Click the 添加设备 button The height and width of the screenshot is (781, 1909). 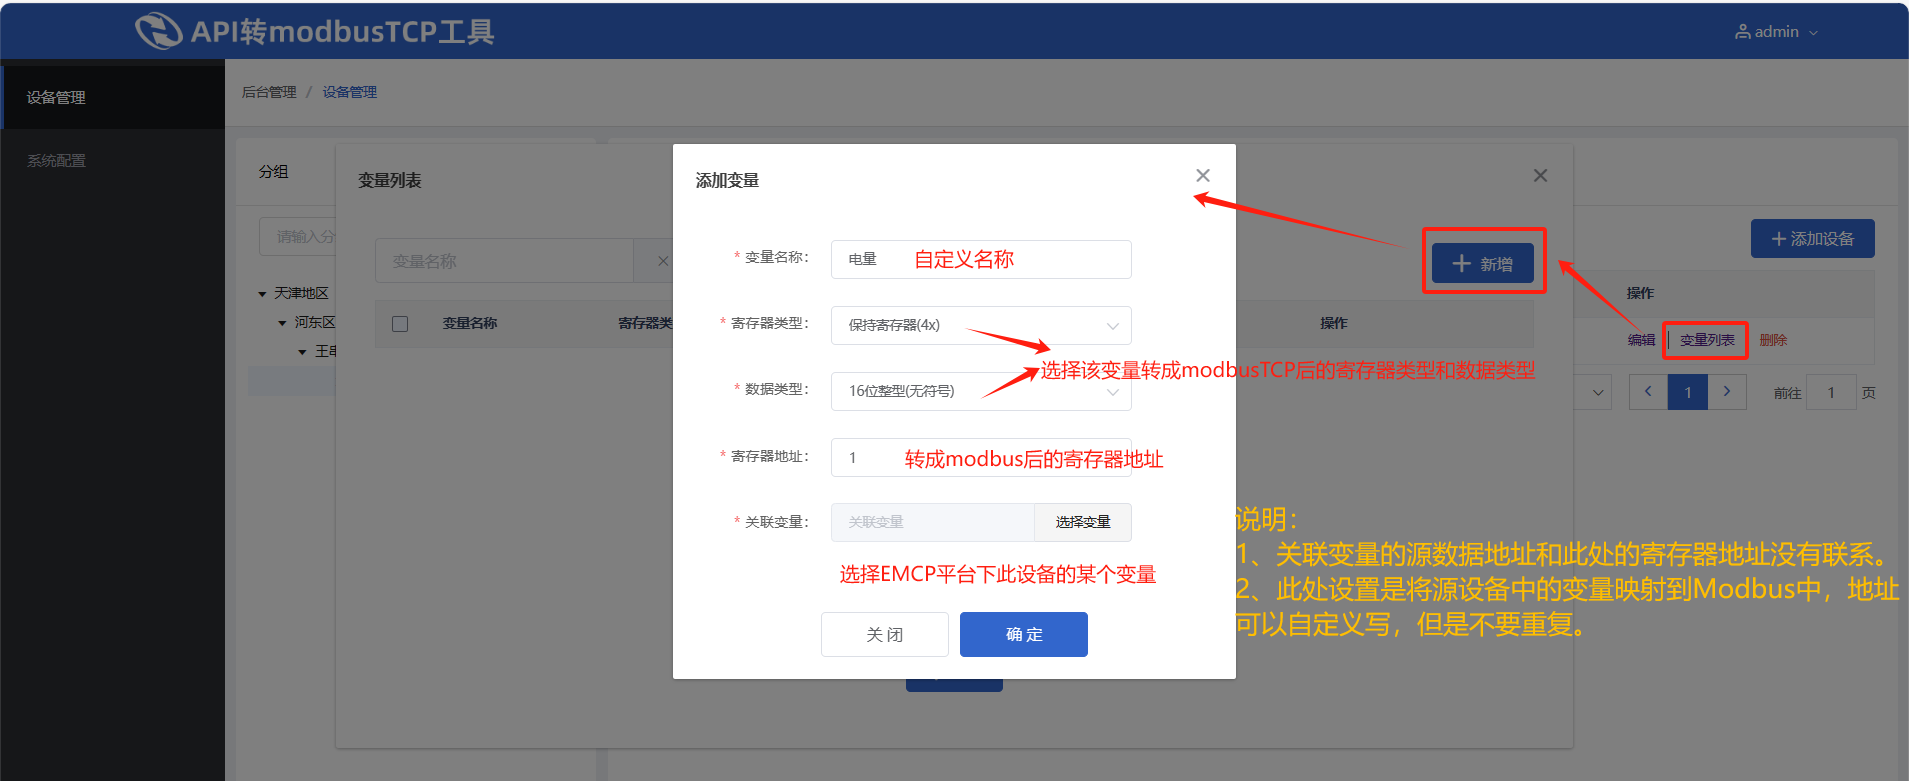[x=1812, y=239]
